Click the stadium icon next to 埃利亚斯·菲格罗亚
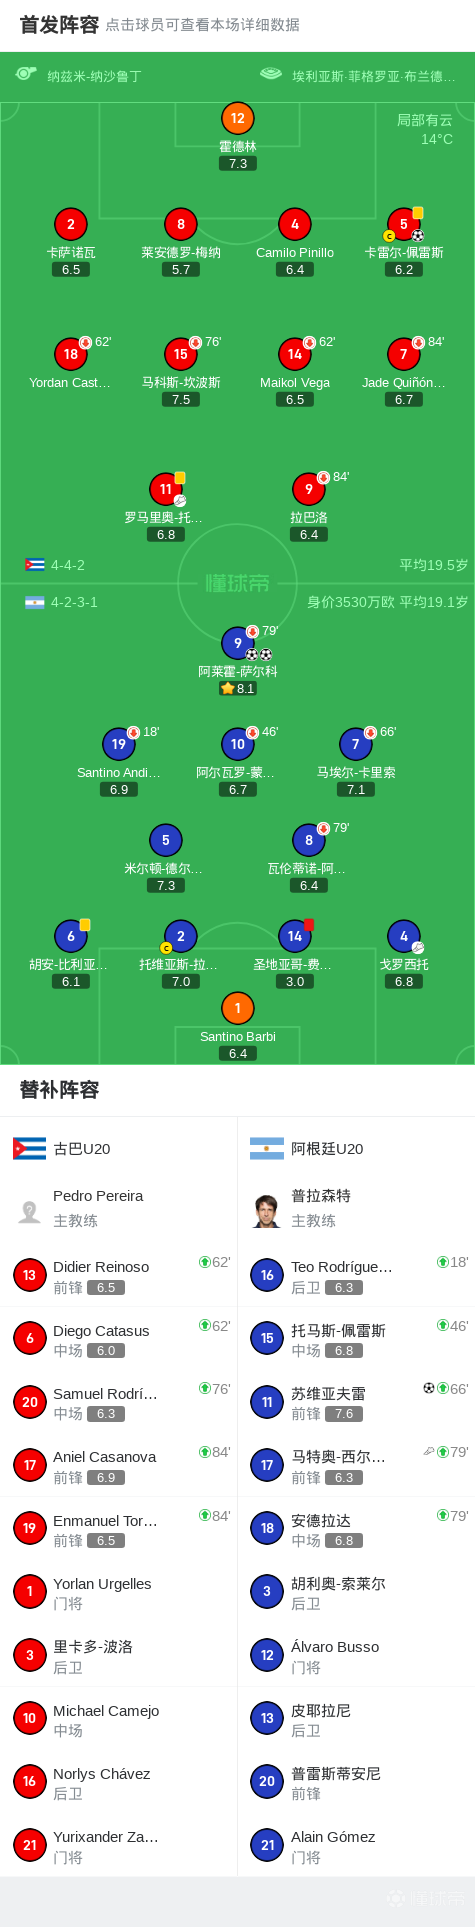This screenshot has height=1927, width=475. (270, 74)
